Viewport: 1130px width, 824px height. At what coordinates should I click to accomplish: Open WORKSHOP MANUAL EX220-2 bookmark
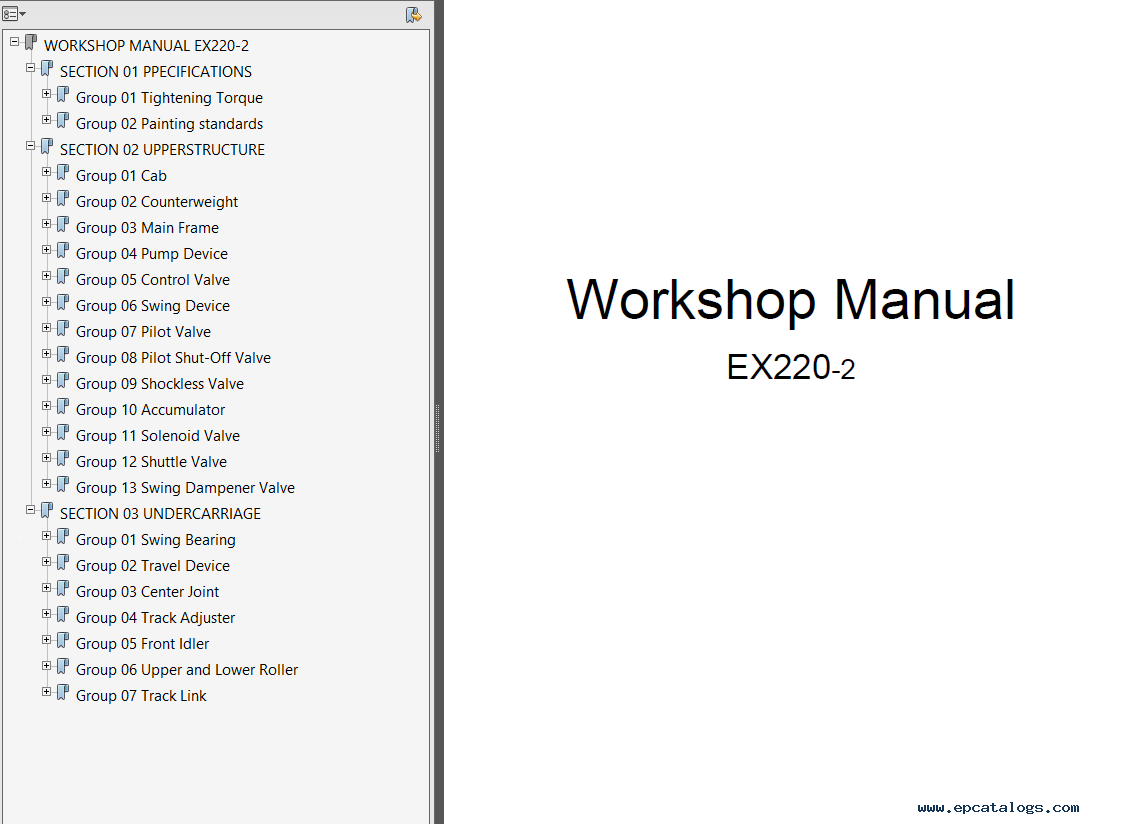(146, 45)
